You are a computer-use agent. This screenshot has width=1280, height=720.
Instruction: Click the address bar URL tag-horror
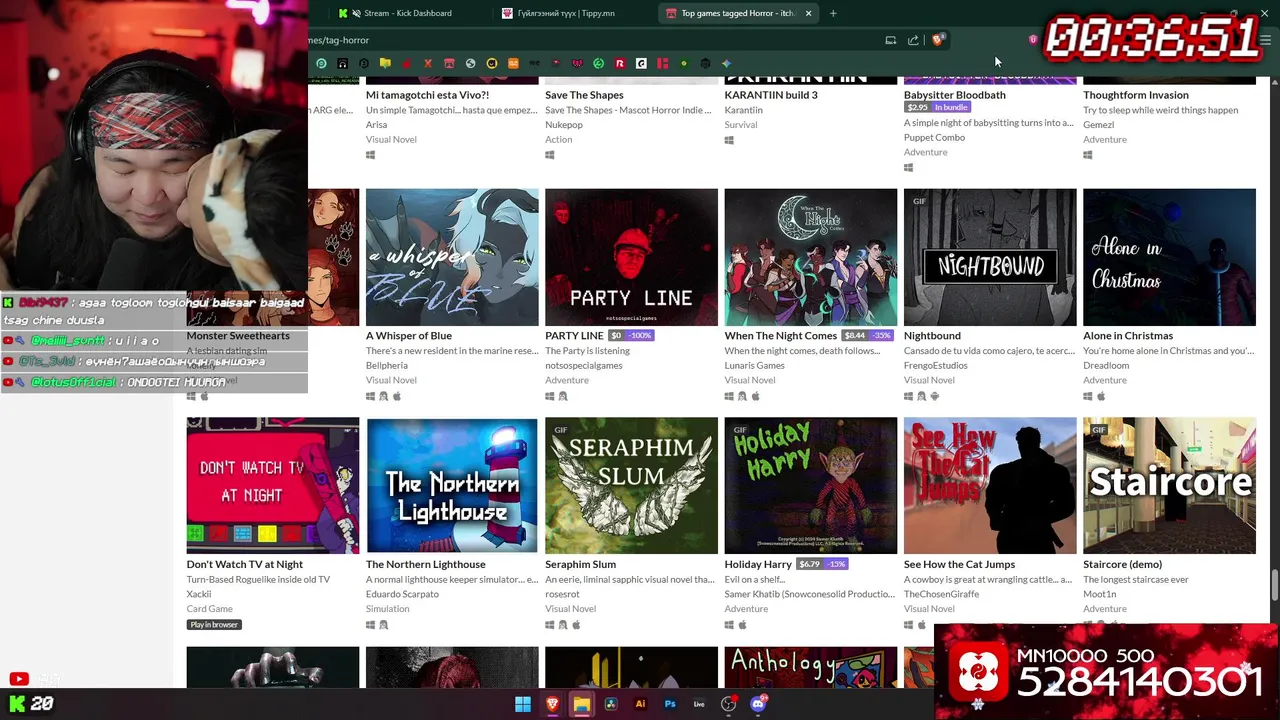340,40
